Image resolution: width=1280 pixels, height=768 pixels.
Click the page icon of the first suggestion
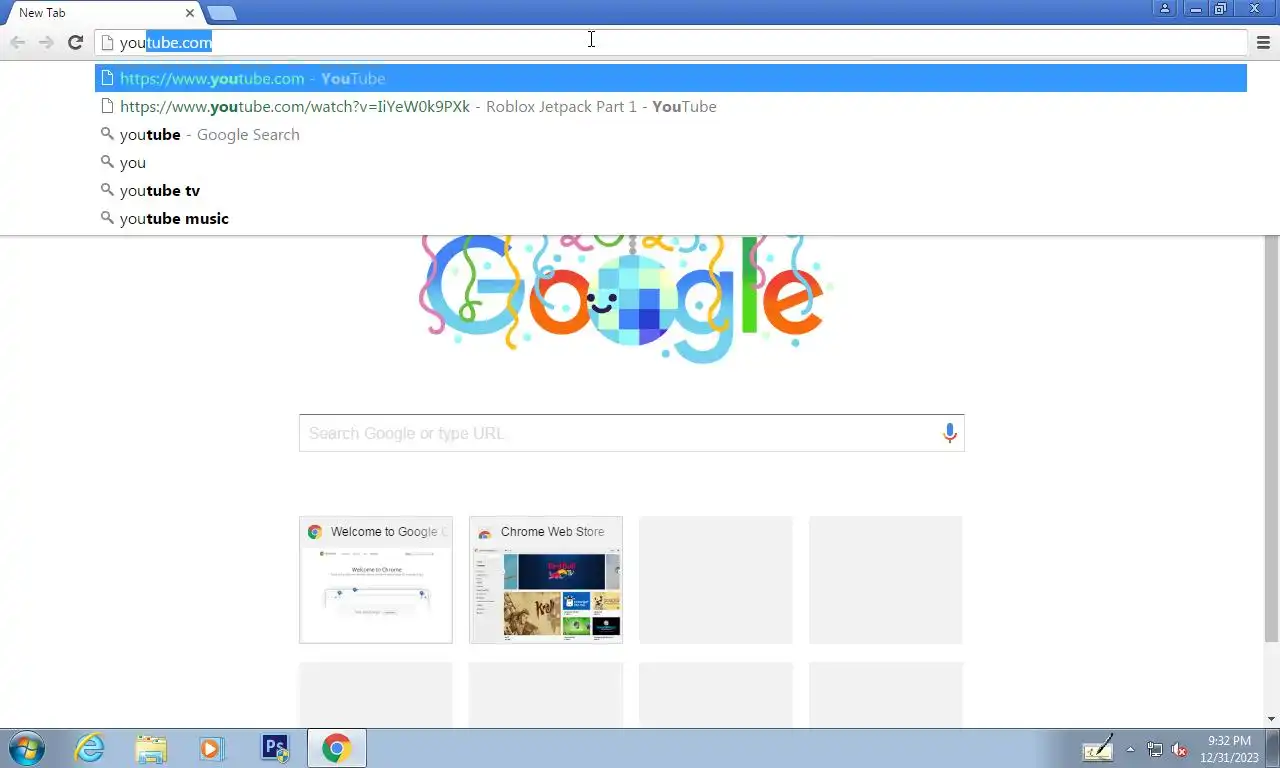click(x=107, y=78)
